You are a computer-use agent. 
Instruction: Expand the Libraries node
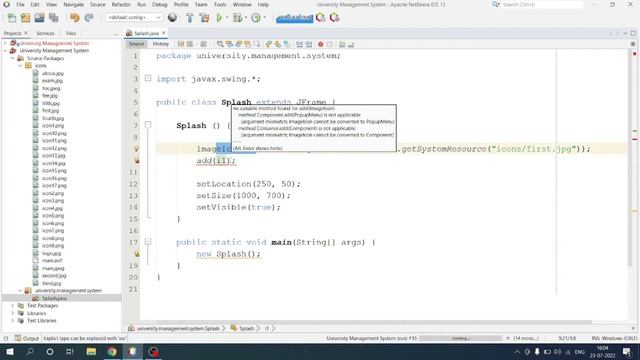[x=13, y=313]
